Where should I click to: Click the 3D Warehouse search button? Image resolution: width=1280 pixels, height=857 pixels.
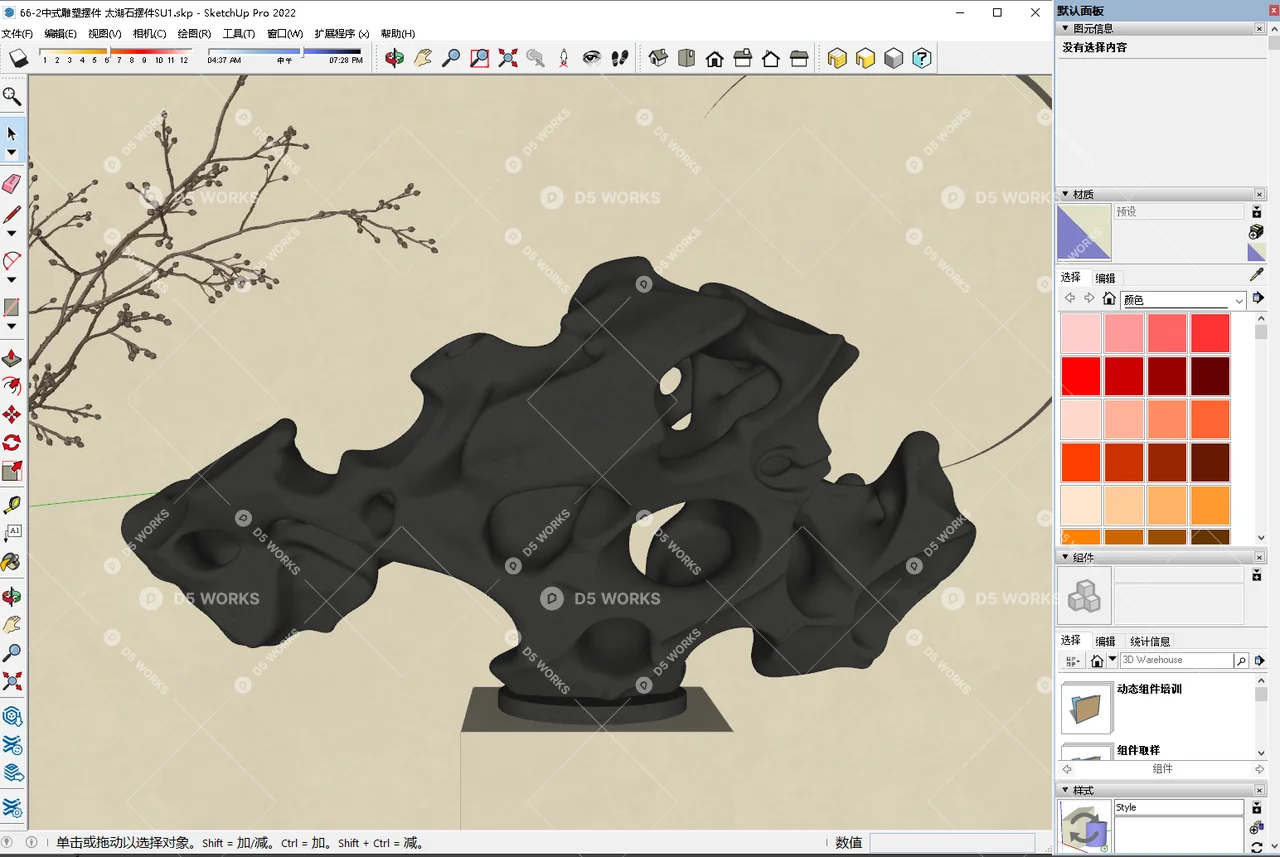[x=1241, y=661]
